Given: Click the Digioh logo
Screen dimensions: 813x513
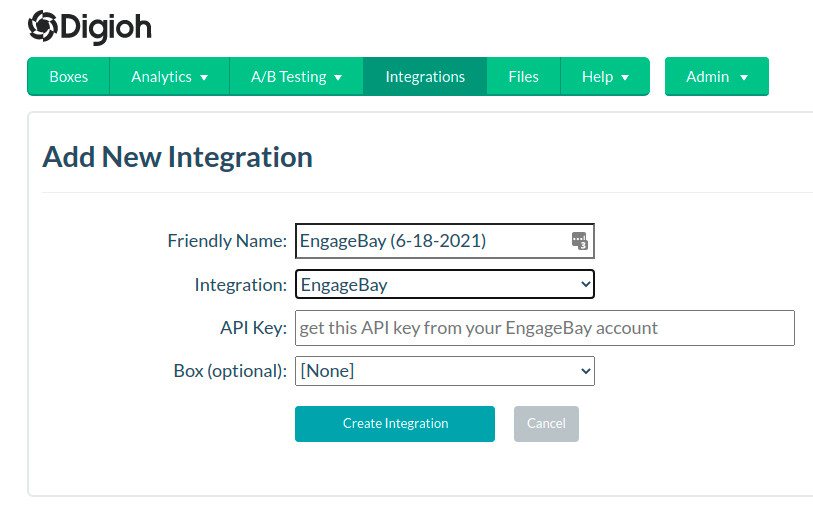Looking at the screenshot, I should point(90,27).
